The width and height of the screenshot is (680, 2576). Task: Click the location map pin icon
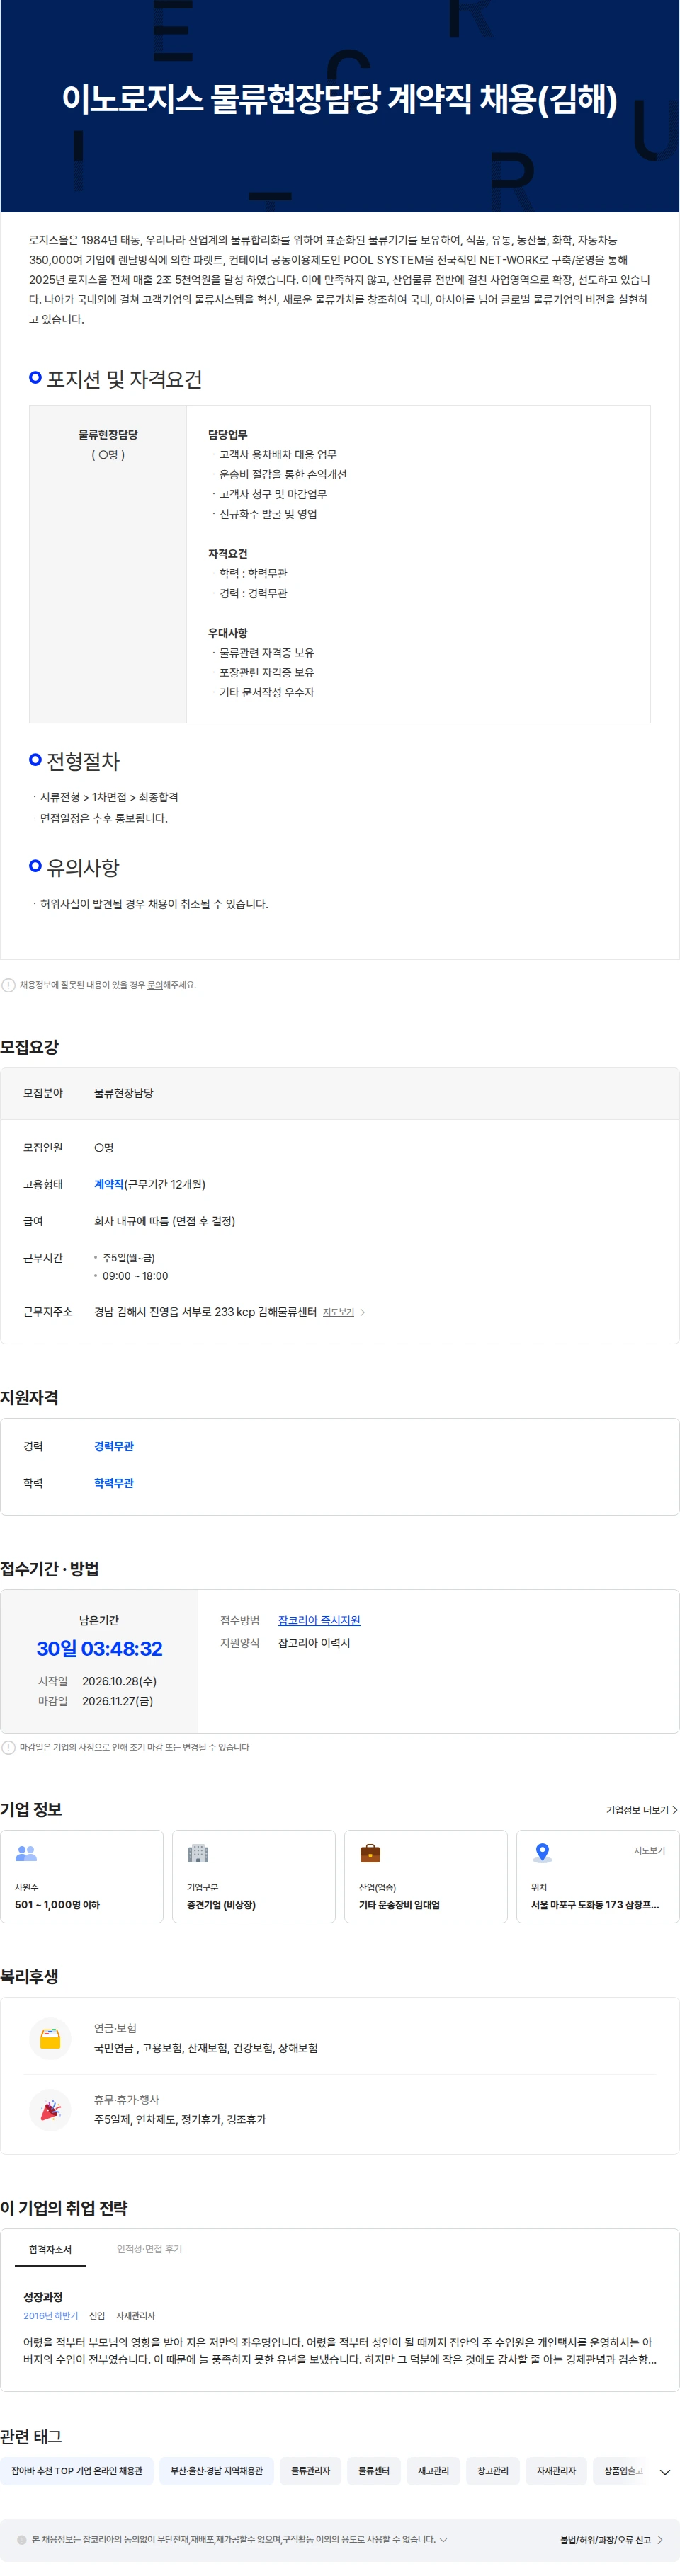pos(542,1853)
